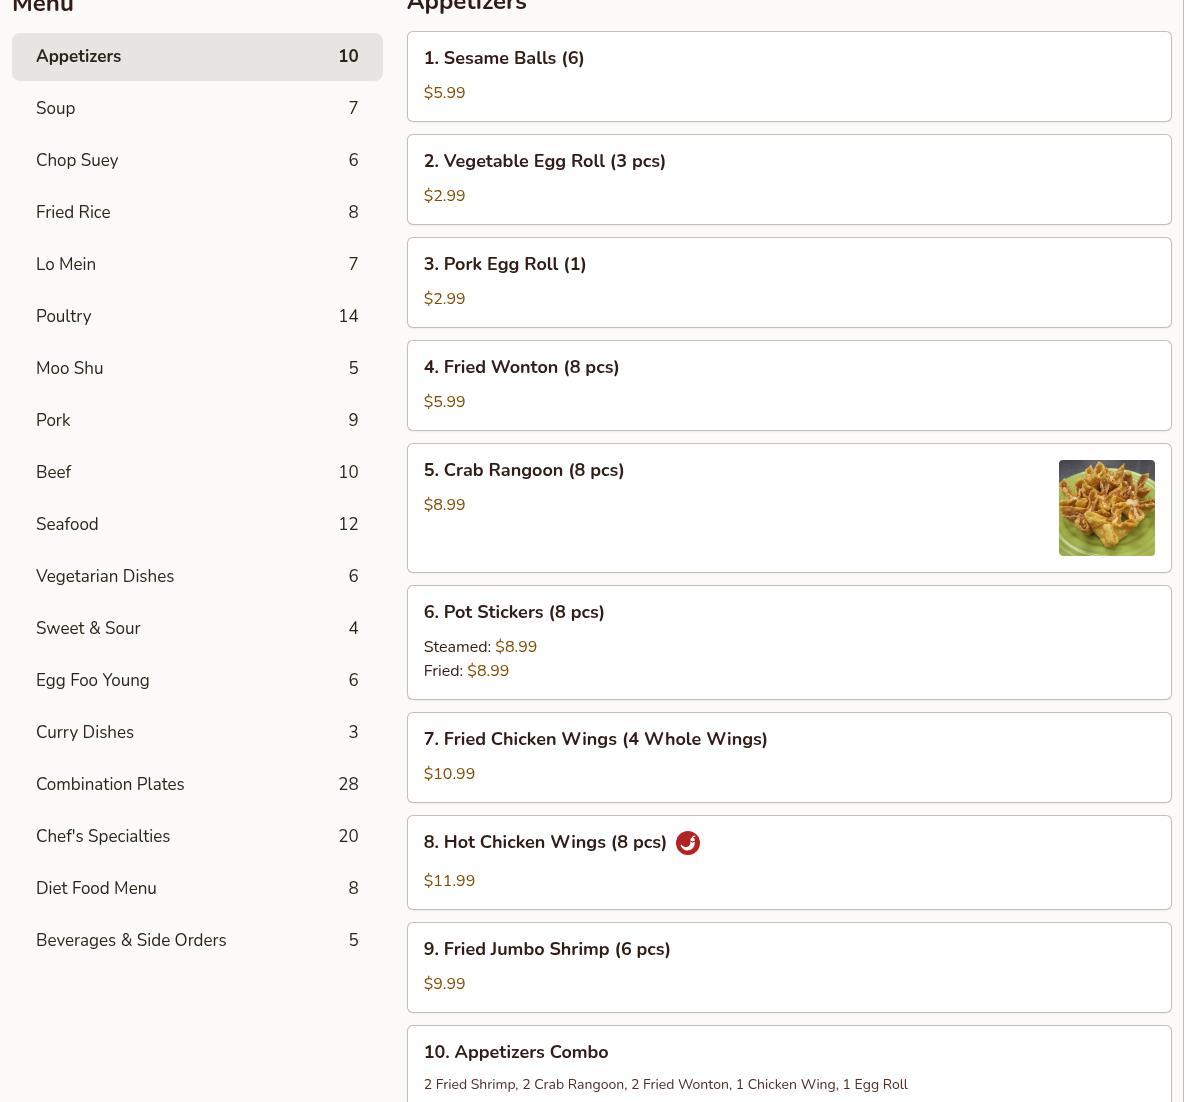This screenshot has width=1204, height=1102.
Task: Click the $2.99 Vegetable Egg Roll price
Action: [444, 196]
